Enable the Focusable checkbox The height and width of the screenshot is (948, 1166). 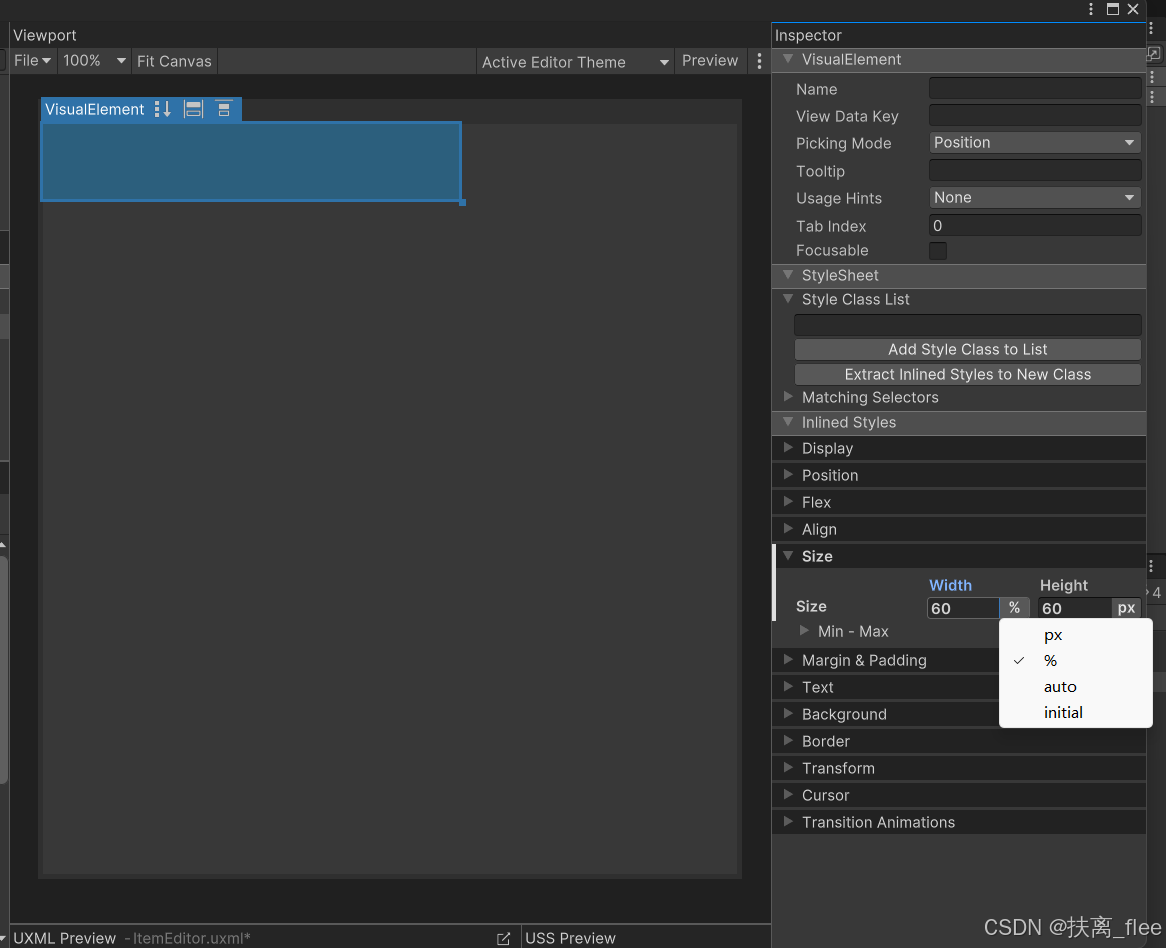click(937, 251)
